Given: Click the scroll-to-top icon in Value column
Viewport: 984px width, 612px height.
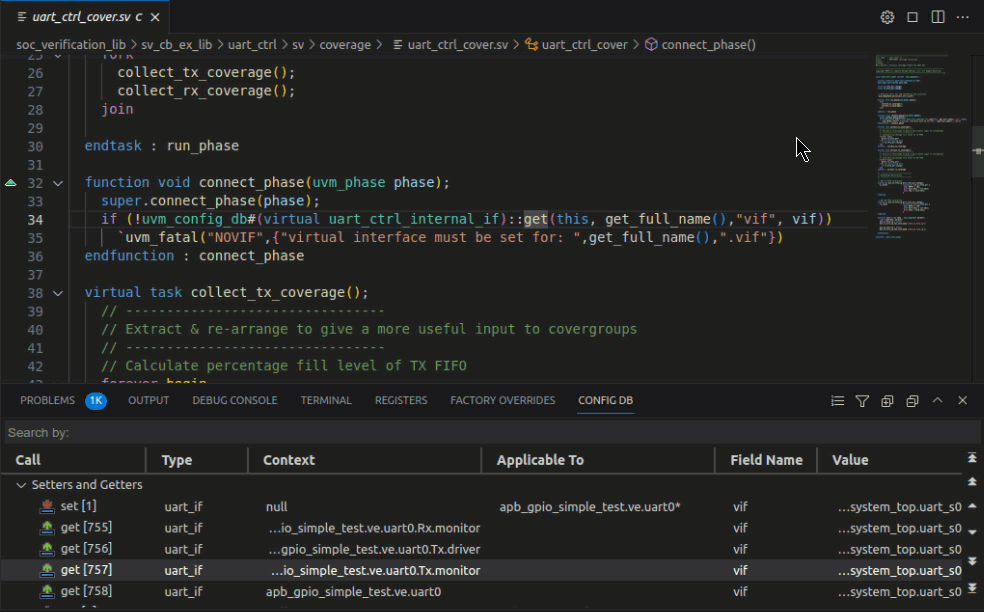Looking at the screenshot, I should click(x=969, y=460).
